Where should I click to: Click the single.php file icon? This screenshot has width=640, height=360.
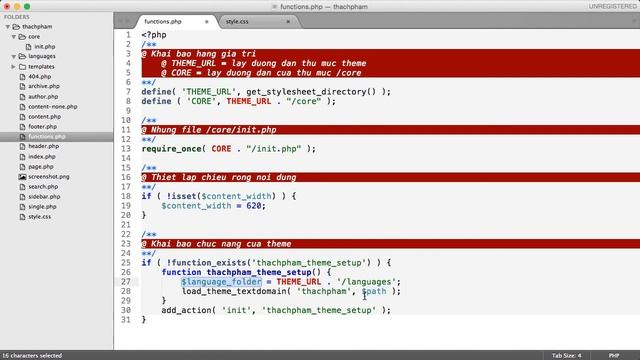tap(22, 207)
